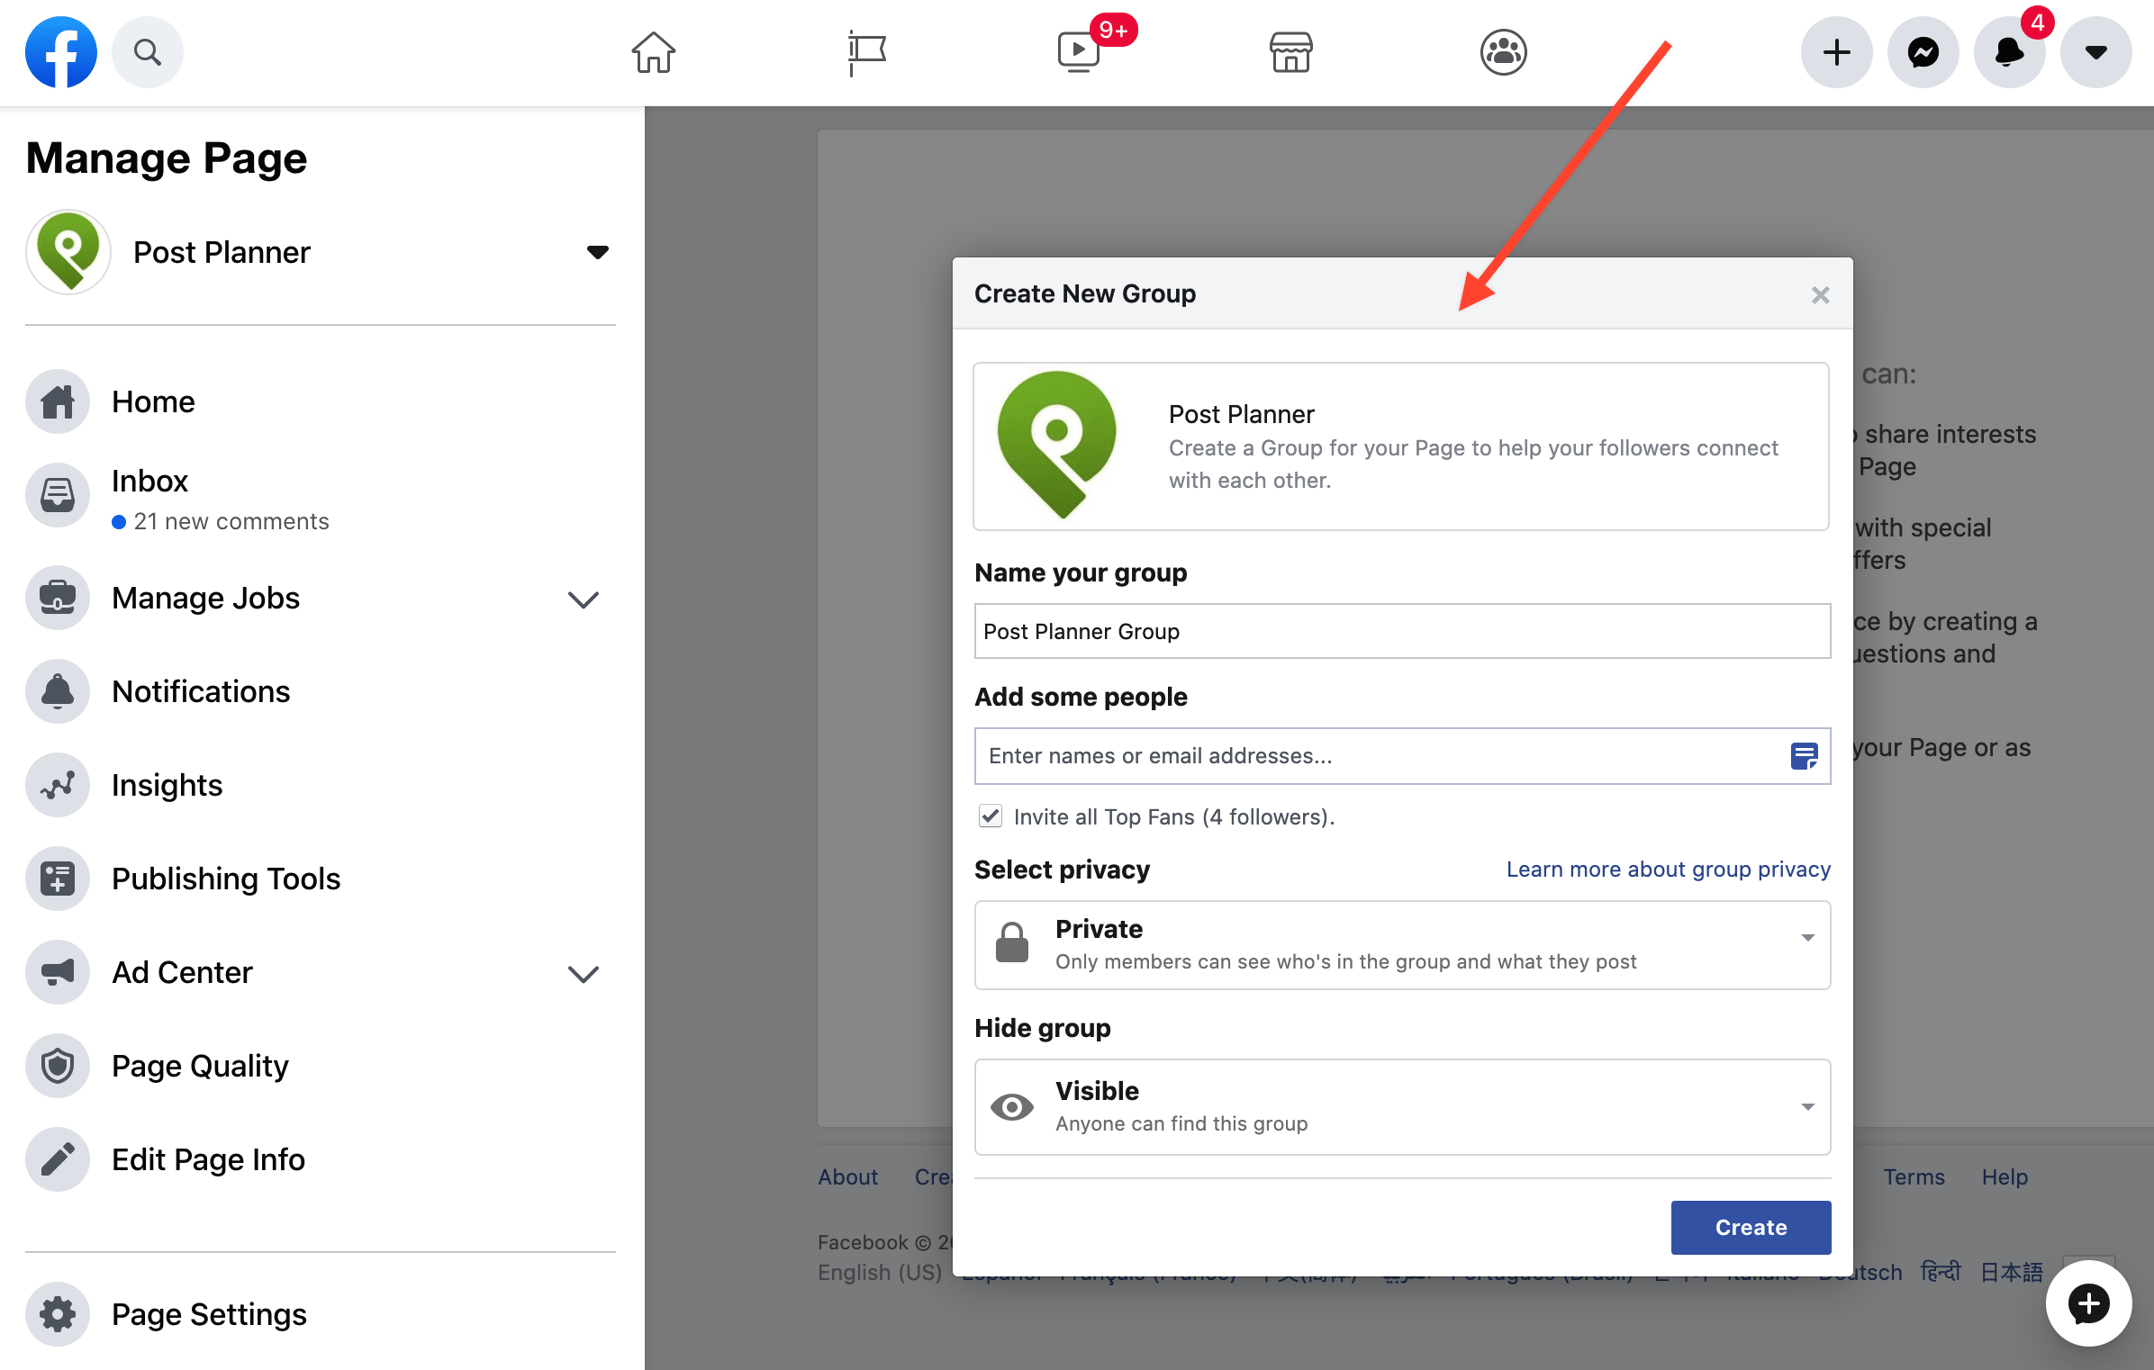Open Page Settings gear icon
The height and width of the screenshot is (1370, 2154).
57,1314
